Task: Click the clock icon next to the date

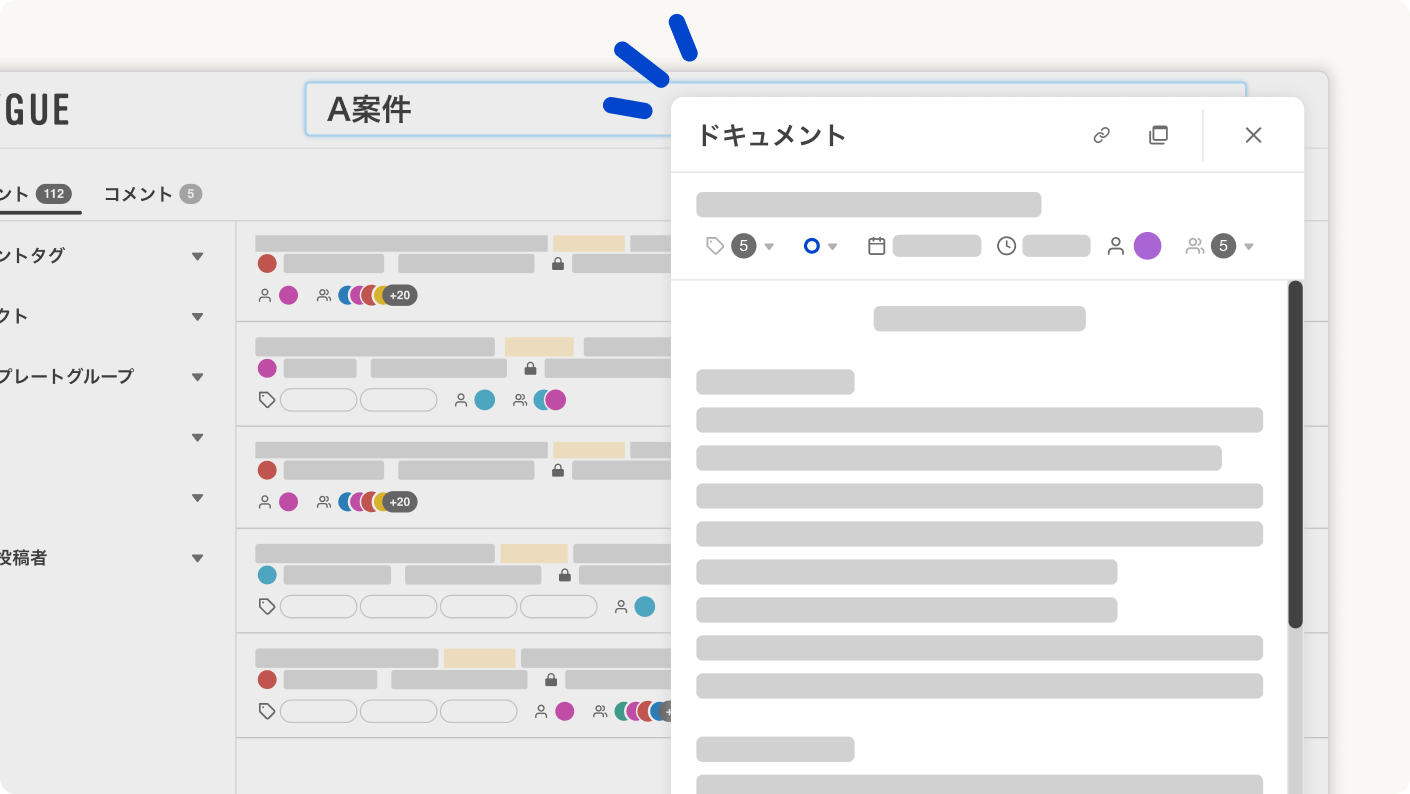Action: point(1006,246)
